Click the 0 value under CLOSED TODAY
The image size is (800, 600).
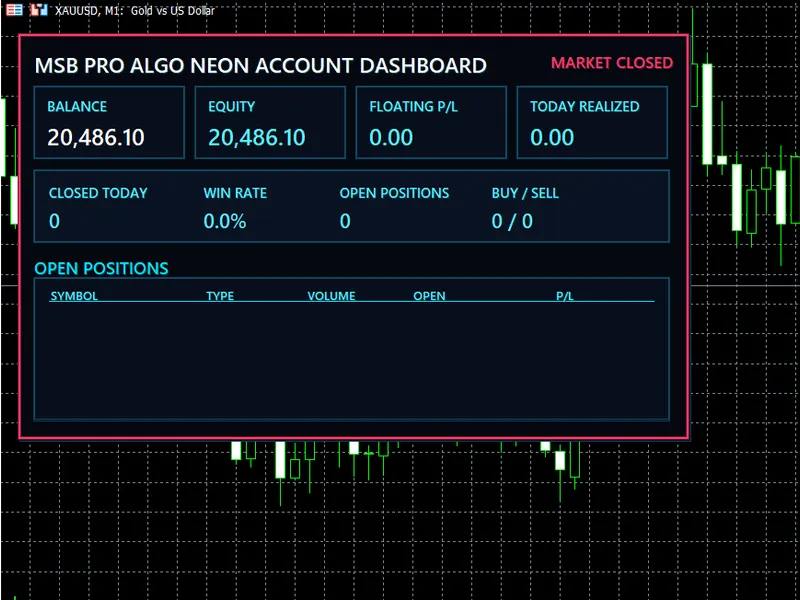(54, 221)
